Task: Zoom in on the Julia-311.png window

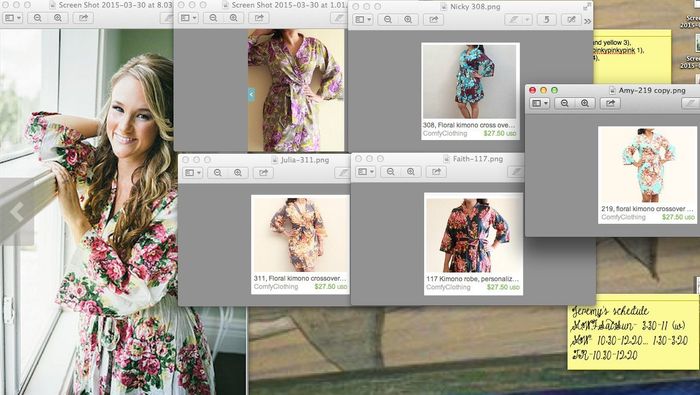Action: coord(238,172)
